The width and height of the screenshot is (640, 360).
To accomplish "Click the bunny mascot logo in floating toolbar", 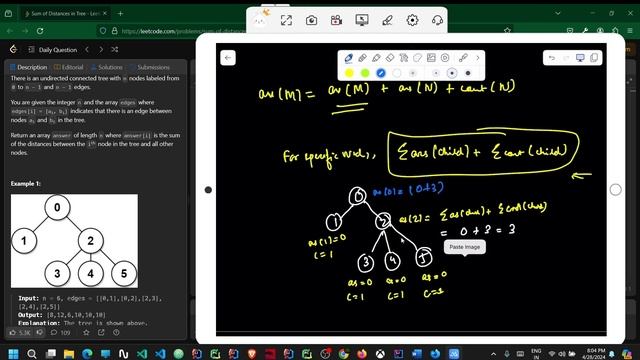I will coord(260,19).
